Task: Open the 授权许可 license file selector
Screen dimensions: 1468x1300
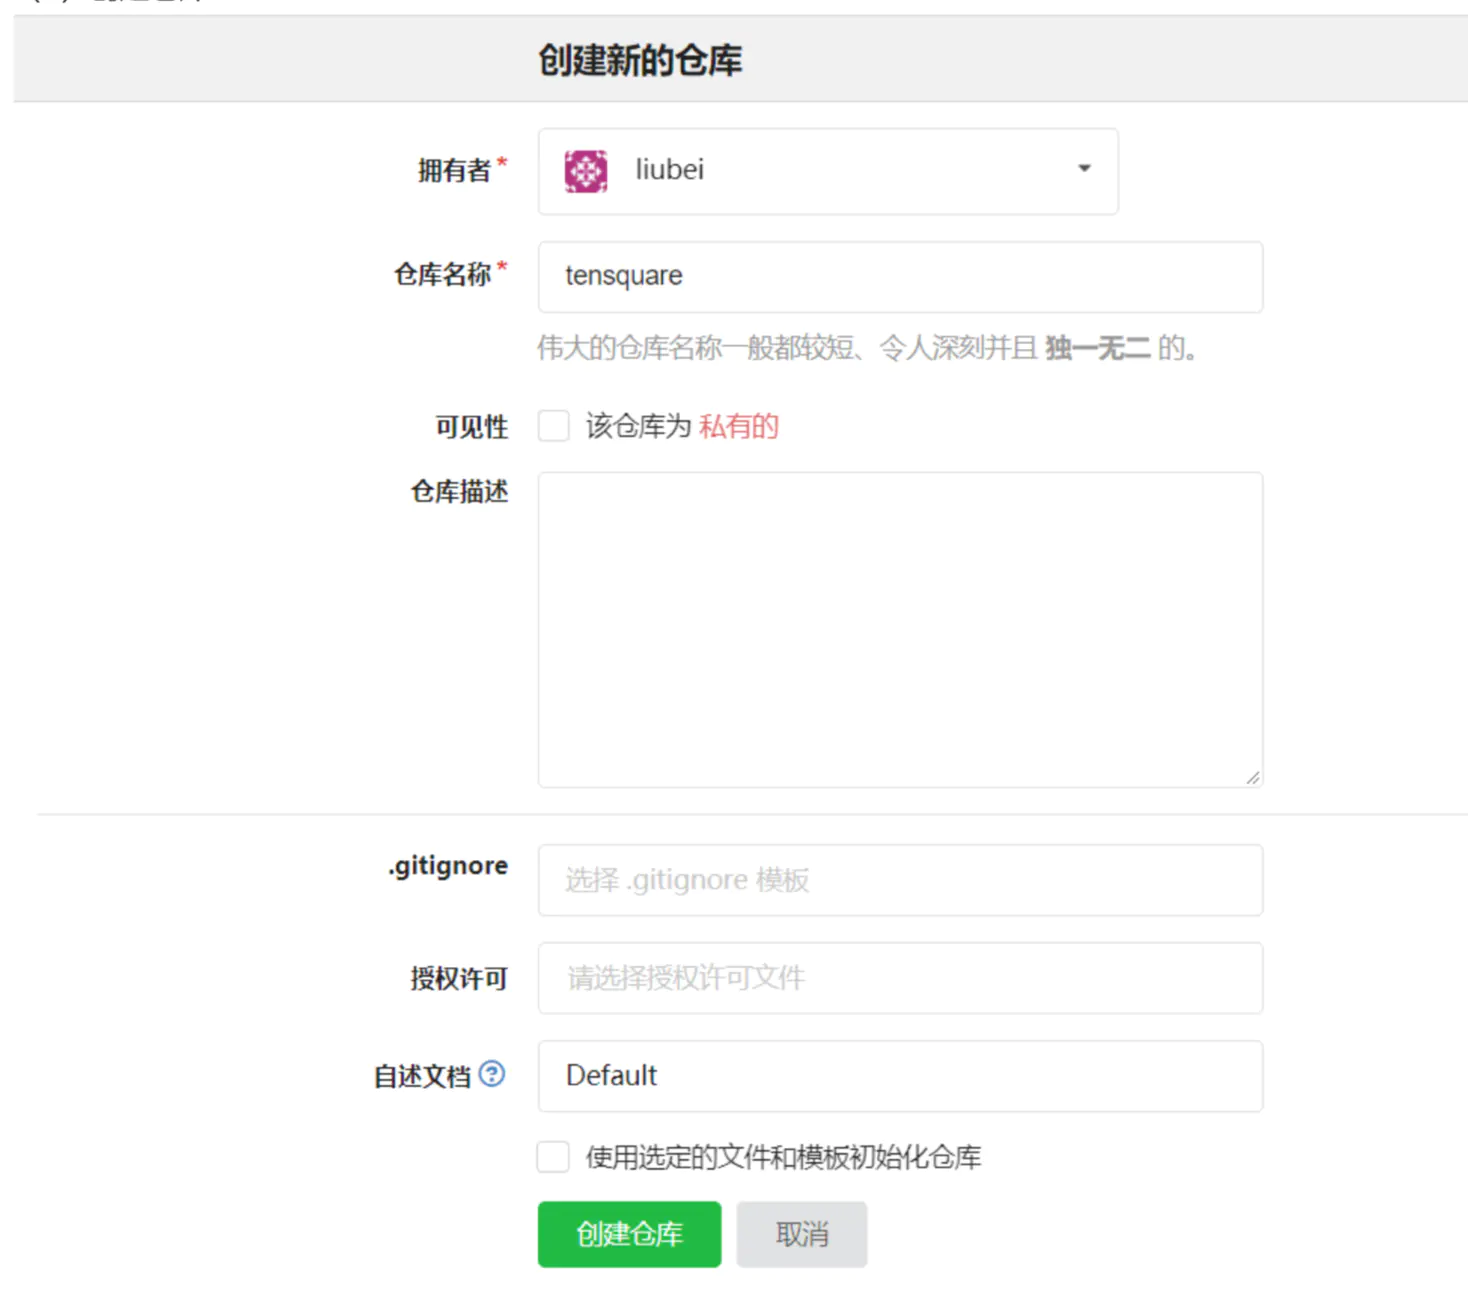Action: [900, 978]
